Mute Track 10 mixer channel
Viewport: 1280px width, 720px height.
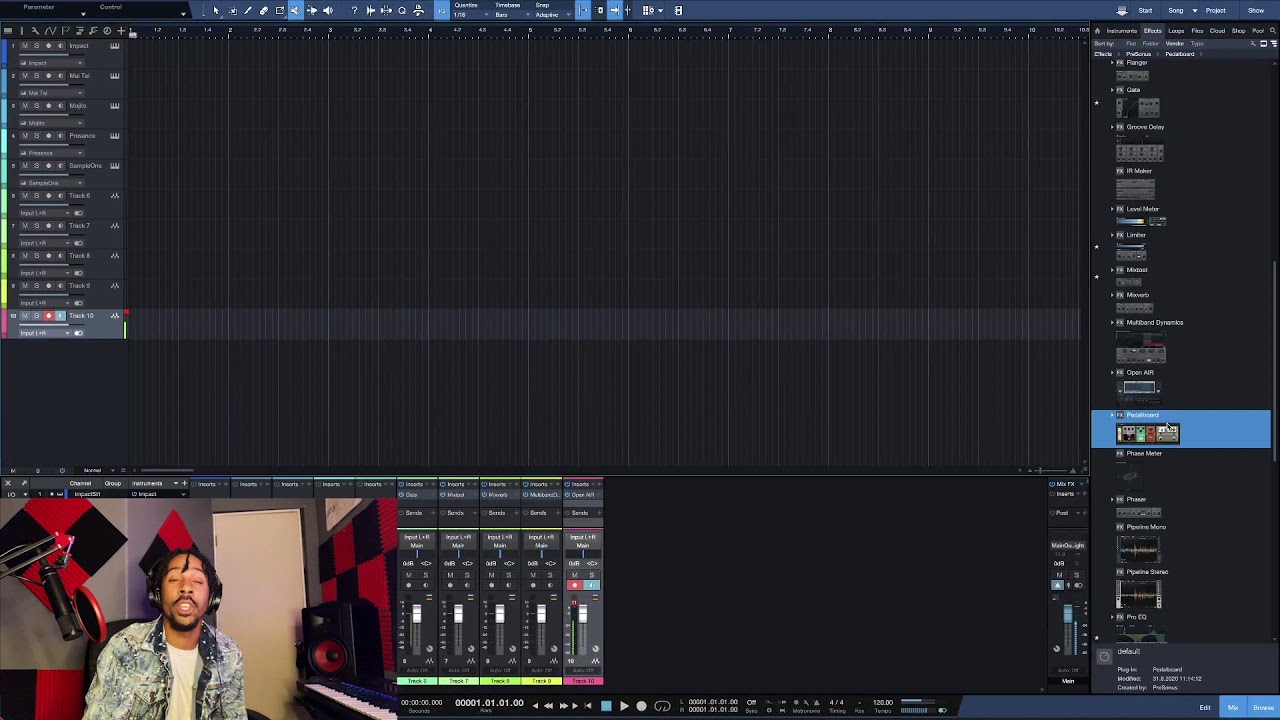[x=574, y=575]
